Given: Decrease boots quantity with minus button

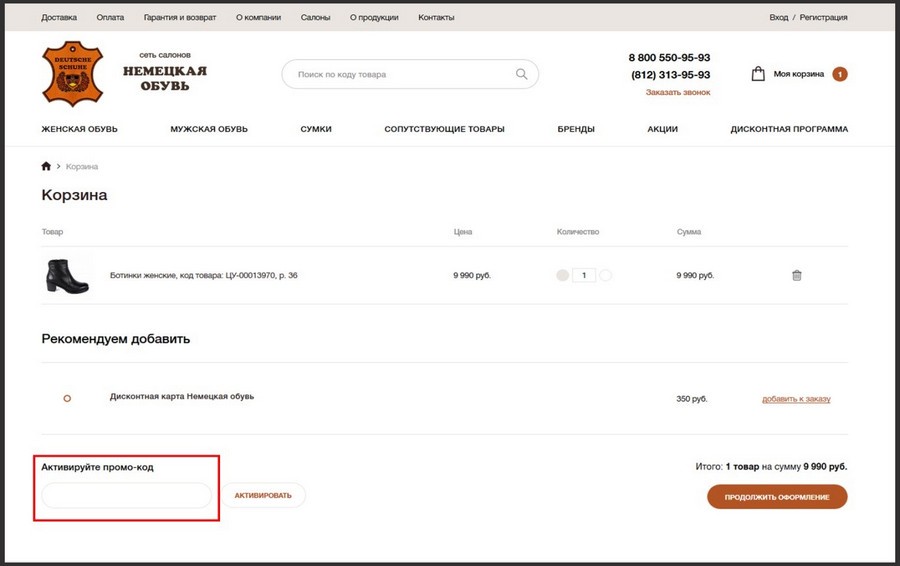Looking at the screenshot, I should 562,275.
